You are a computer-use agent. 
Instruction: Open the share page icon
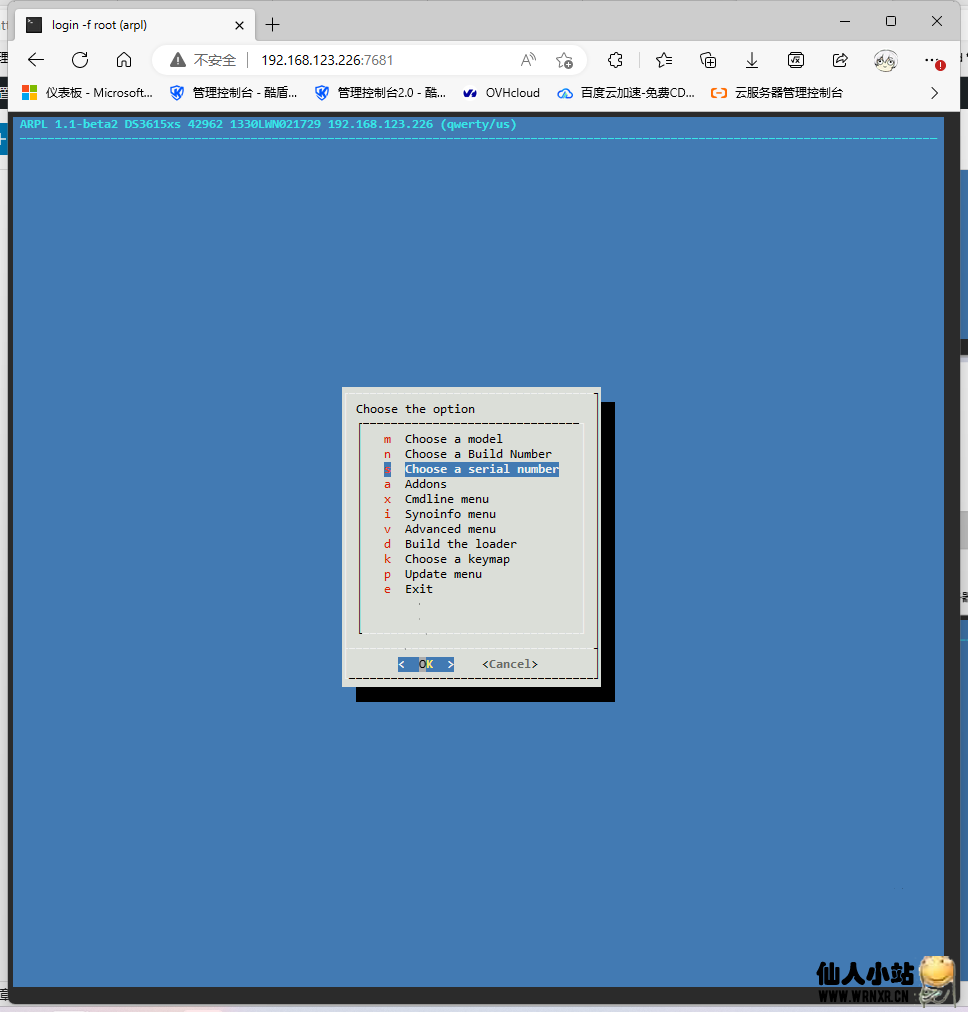click(x=840, y=60)
